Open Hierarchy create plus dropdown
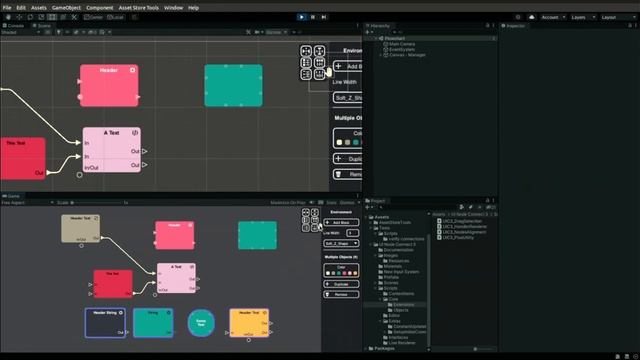The width and height of the screenshot is (640, 360). pyautogui.click(x=369, y=32)
